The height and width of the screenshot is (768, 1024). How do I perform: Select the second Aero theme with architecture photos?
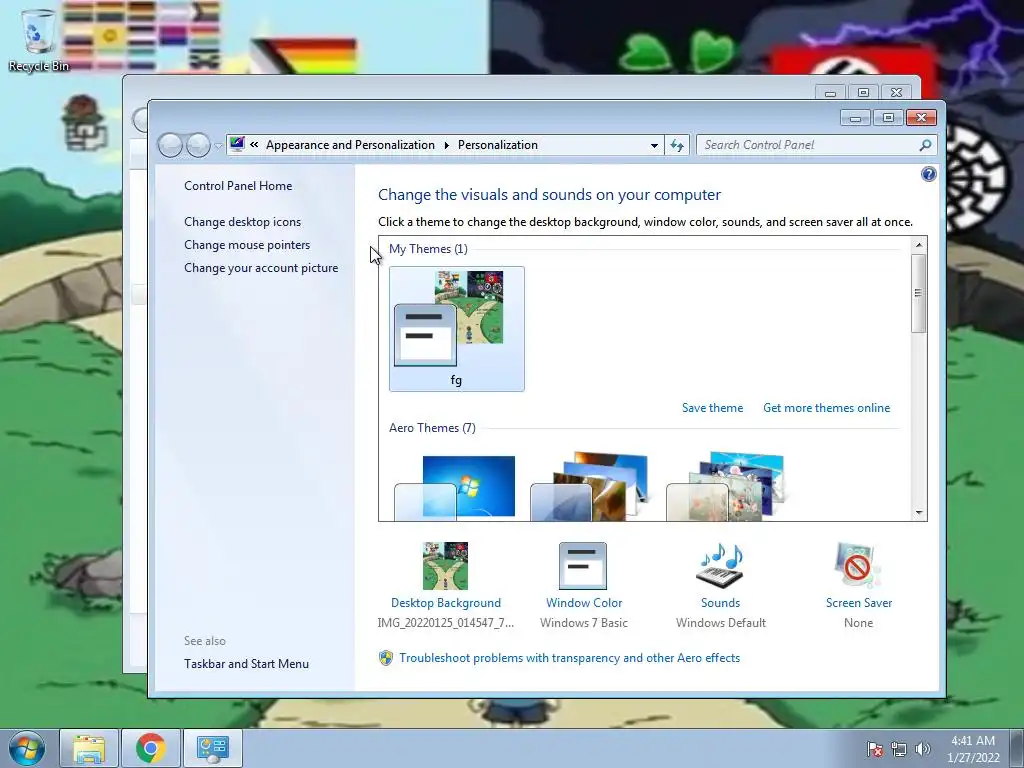click(590, 487)
